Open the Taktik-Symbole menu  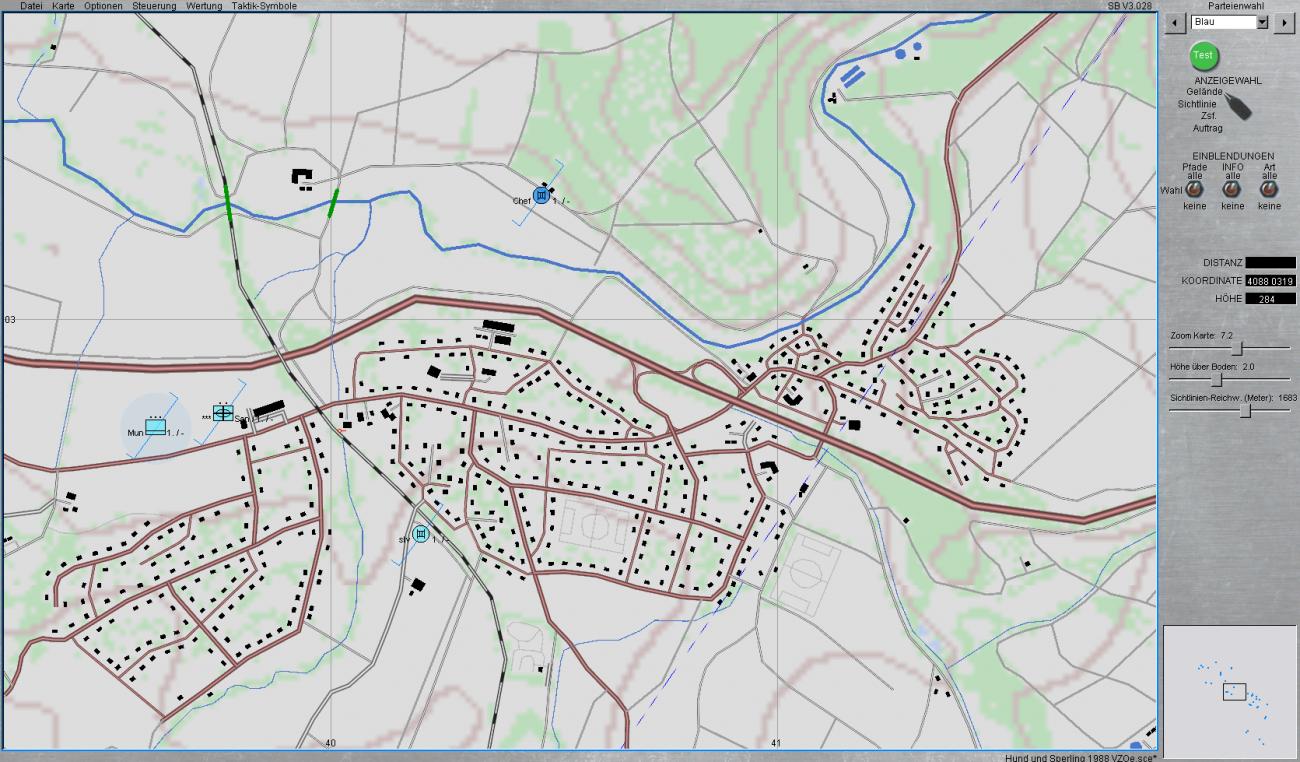(x=264, y=6)
